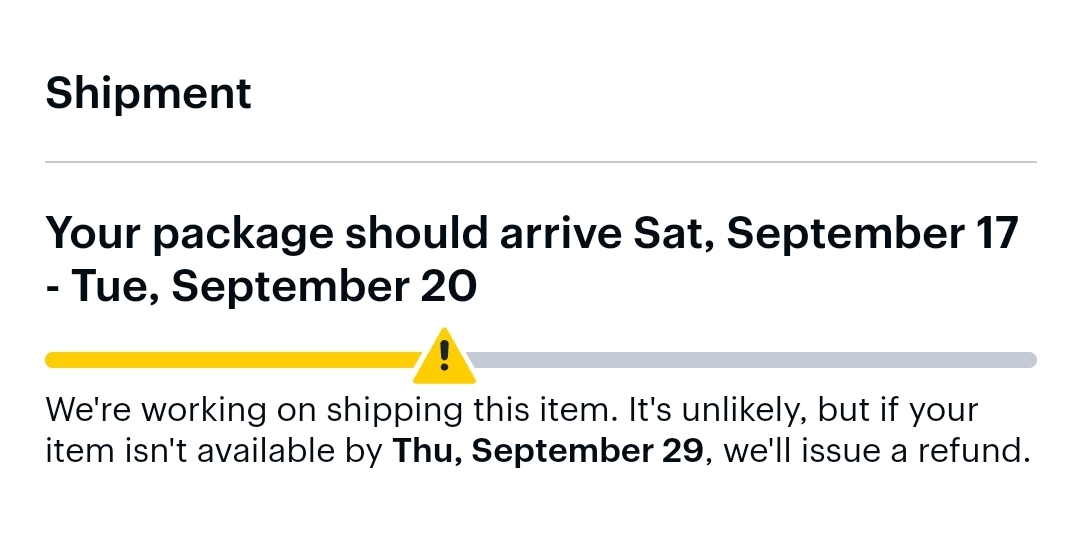Click the rounded left start of progress bar
Image resolution: width=1079 pixels, height=546 pixels.
click(x=52, y=360)
